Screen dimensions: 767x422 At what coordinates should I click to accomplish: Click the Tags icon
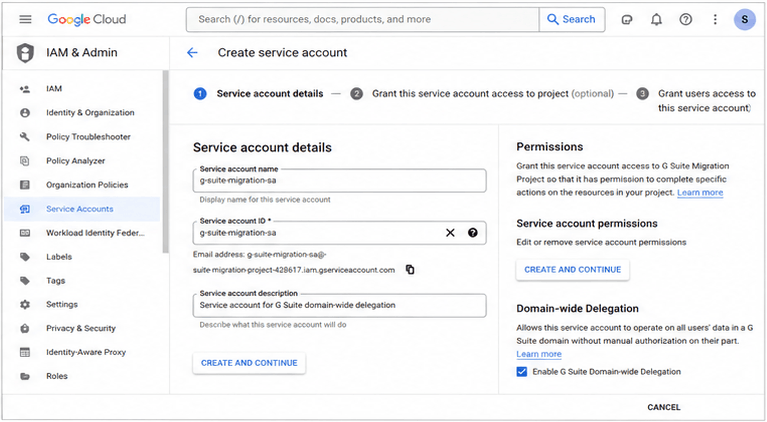click(25, 281)
